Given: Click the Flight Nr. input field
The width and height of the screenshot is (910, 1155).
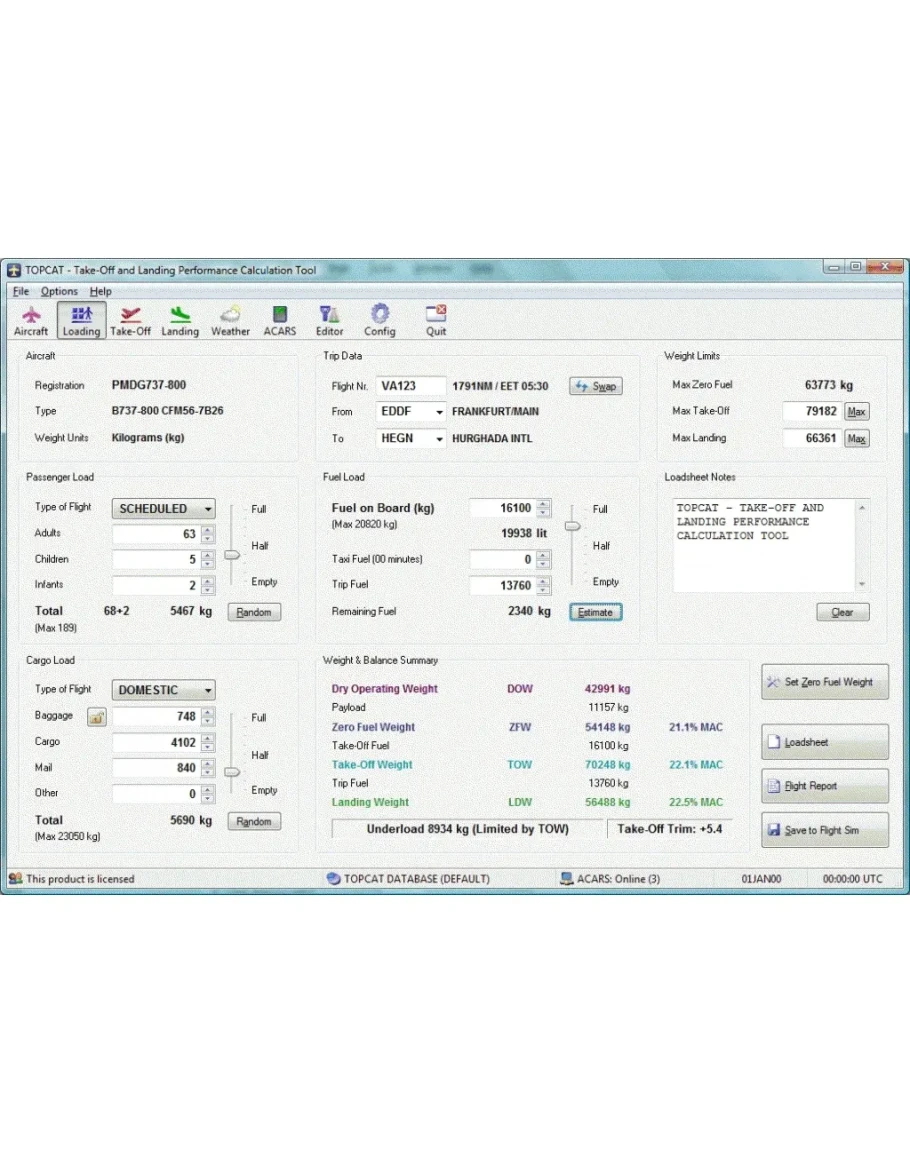Looking at the screenshot, I should coord(411,386).
